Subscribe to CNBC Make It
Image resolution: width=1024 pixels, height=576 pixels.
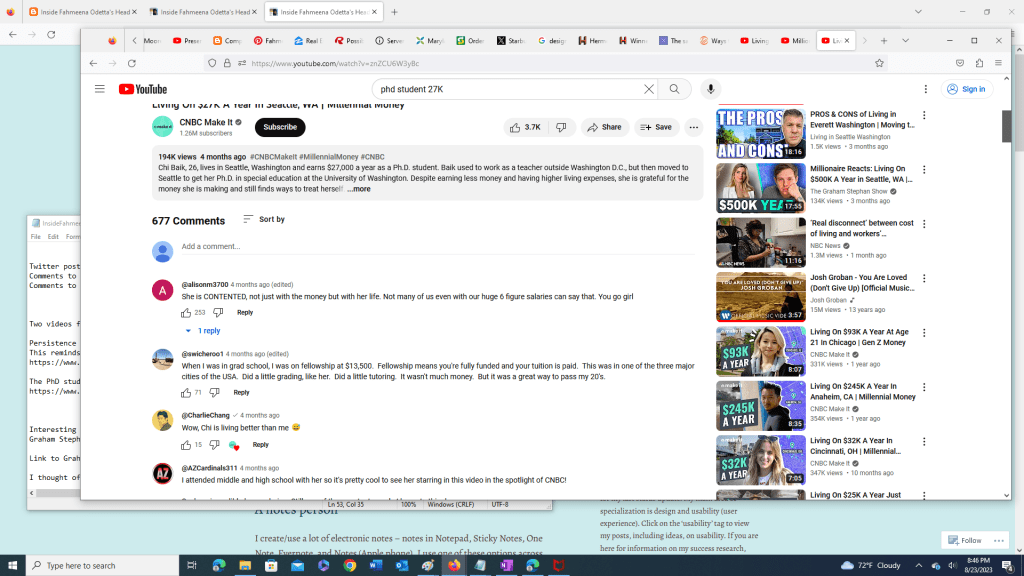pyautogui.click(x=279, y=127)
